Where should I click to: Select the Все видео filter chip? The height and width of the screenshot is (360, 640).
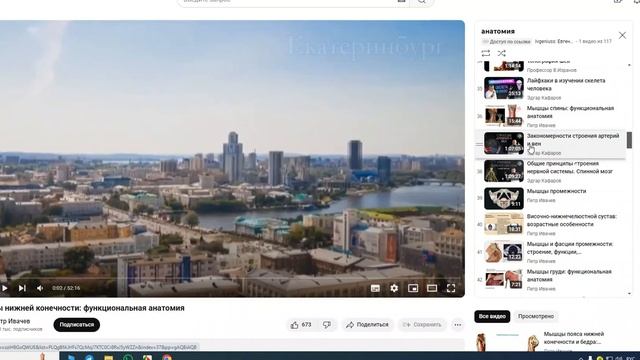(x=492, y=316)
